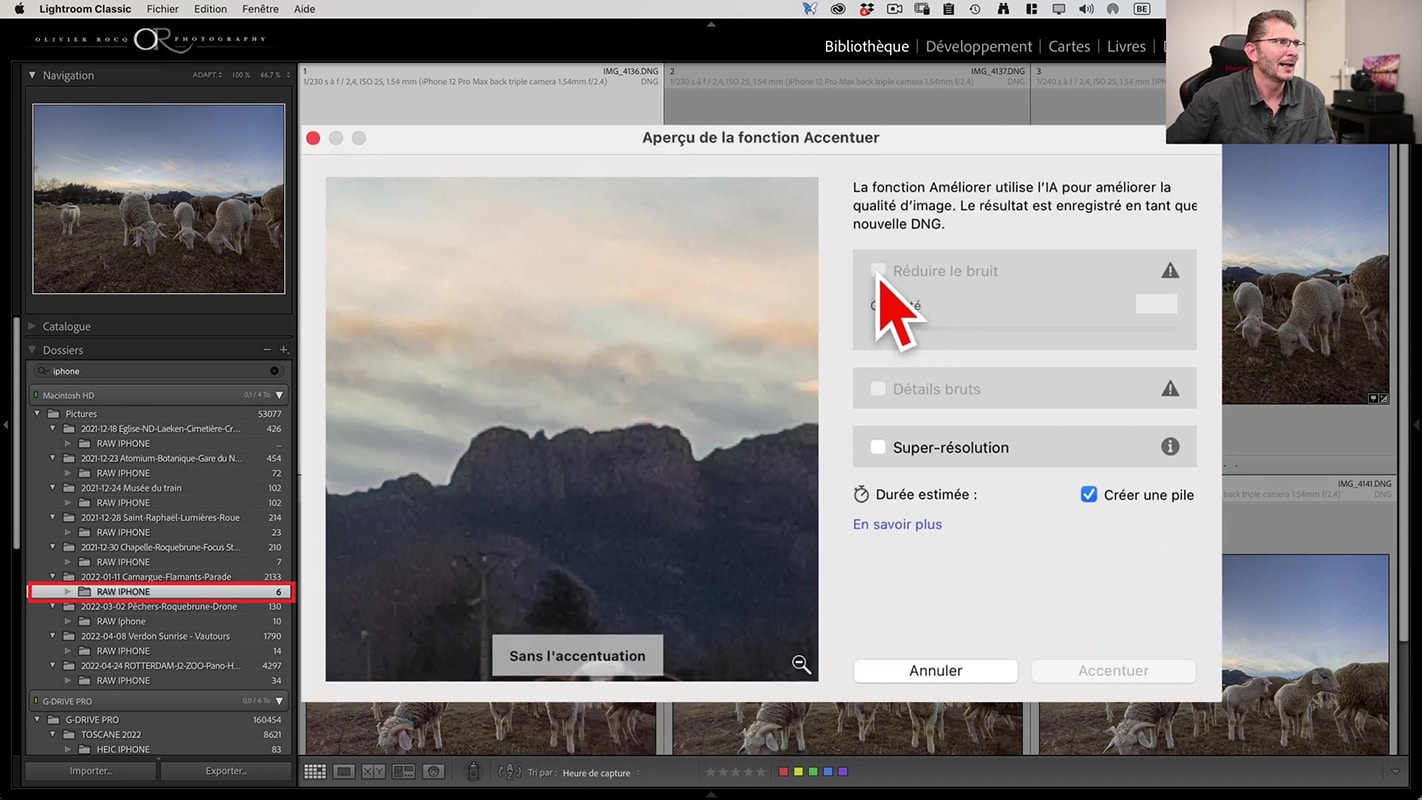The height and width of the screenshot is (800, 1422).
Task: Click warning icon beside Détails bruts
Action: (x=1170, y=389)
